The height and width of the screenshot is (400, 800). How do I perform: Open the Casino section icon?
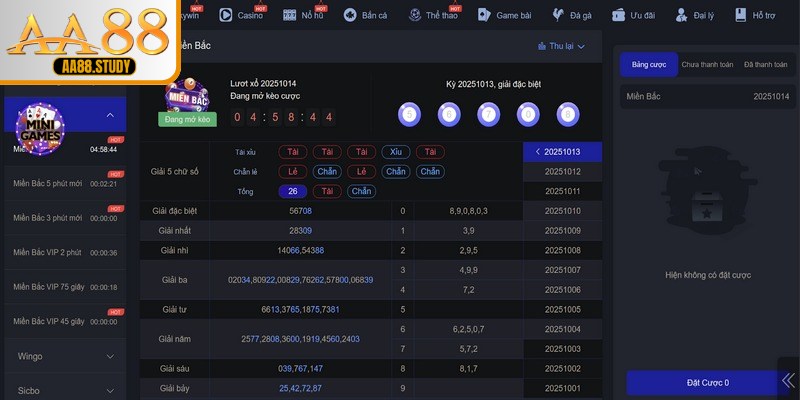pyautogui.click(x=227, y=15)
